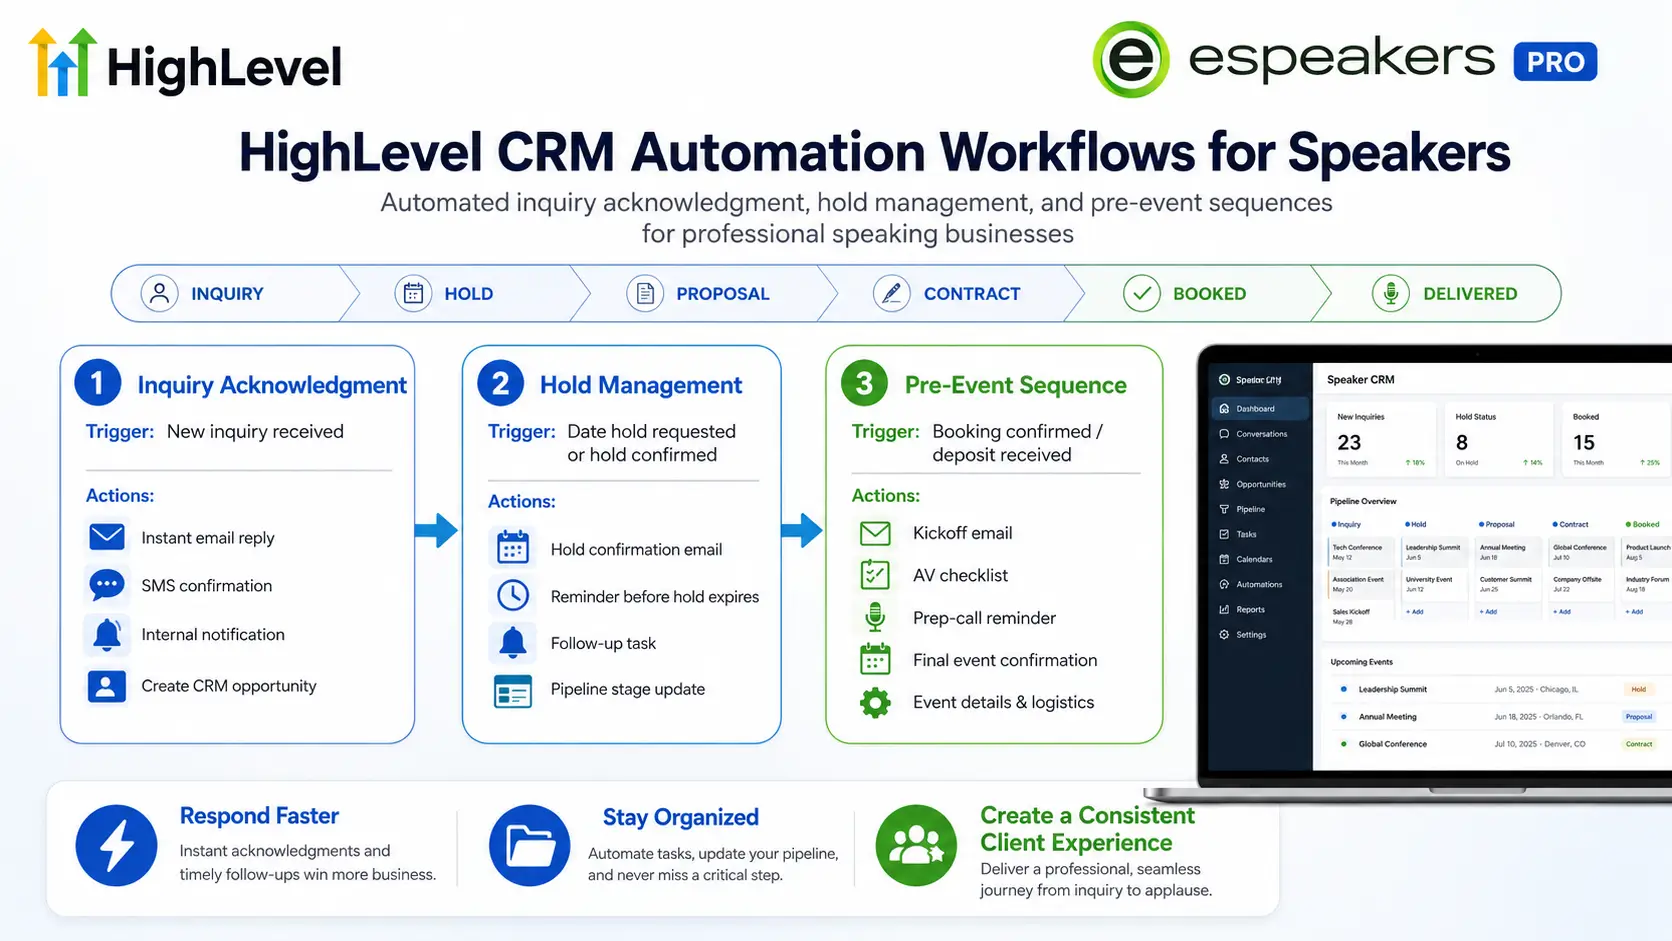Click the pen icon in CONTRACT stage
The width and height of the screenshot is (1672, 941).
point(892,293)
